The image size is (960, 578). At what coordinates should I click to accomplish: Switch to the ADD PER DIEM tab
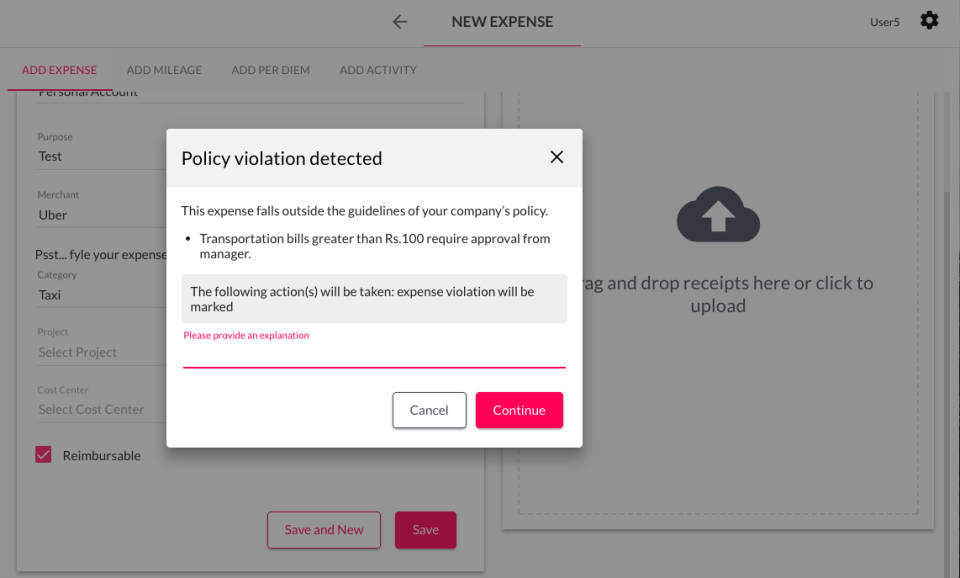click(271, 70)
